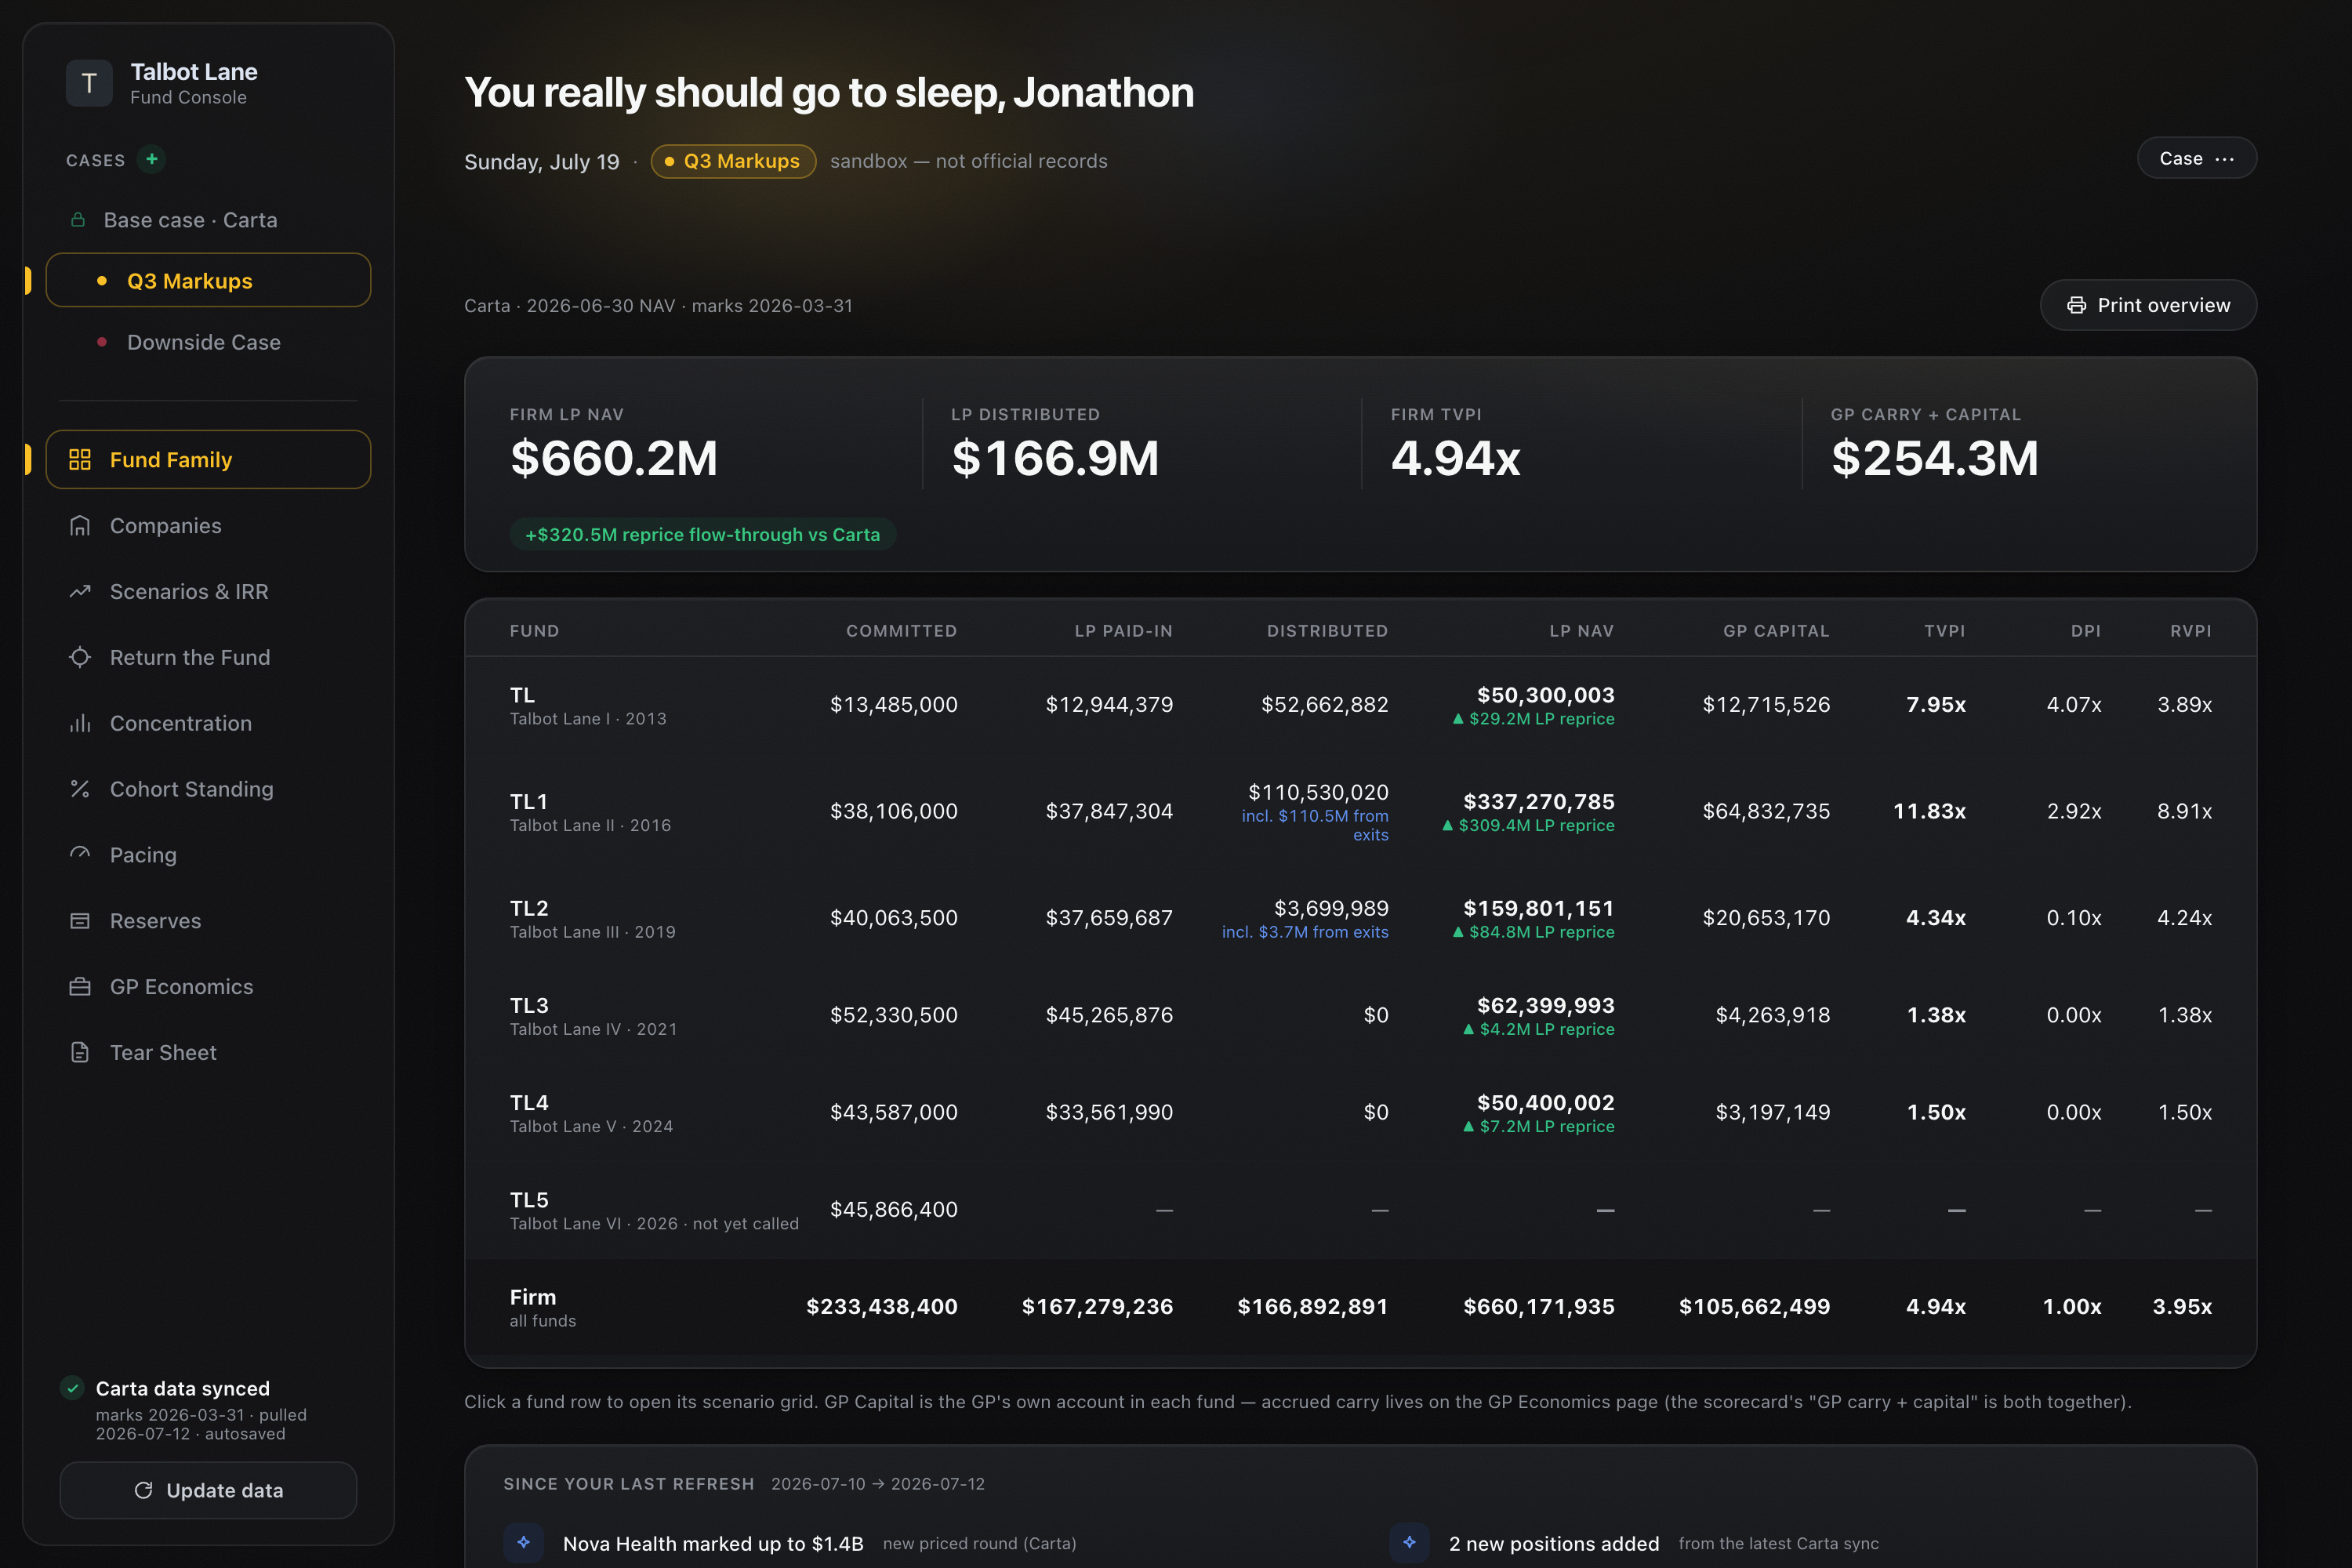Click the Concentration bar chart icon
The image size is (2352, 1568).
coord(80,723)
